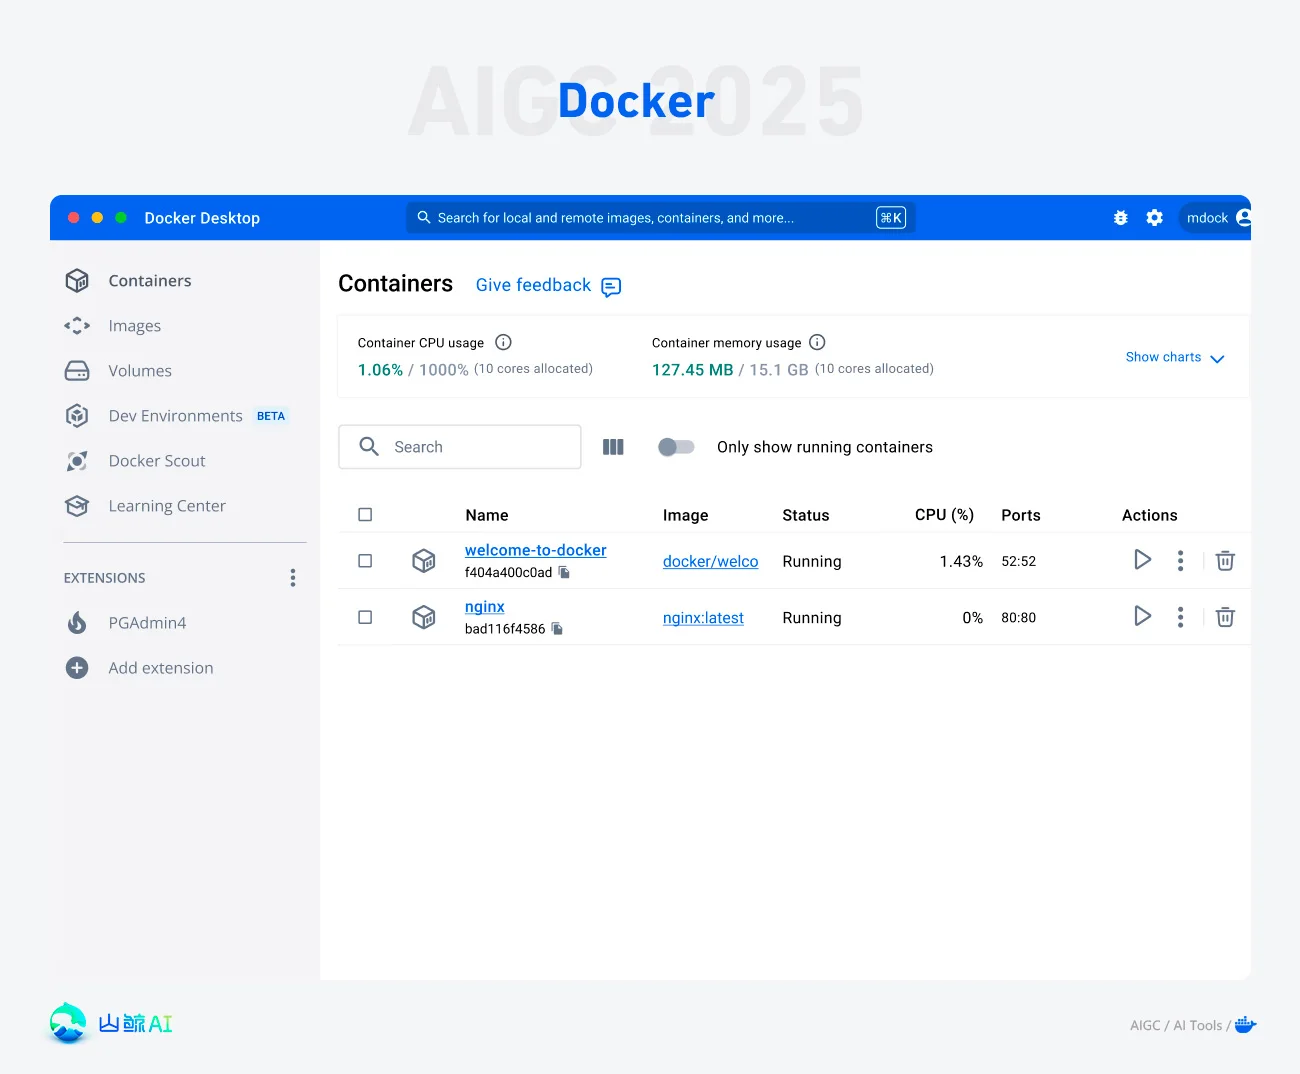1300x1074 pixels.
Task: Click the Containers cube icon in sidebar
Action: pos(77,281)
